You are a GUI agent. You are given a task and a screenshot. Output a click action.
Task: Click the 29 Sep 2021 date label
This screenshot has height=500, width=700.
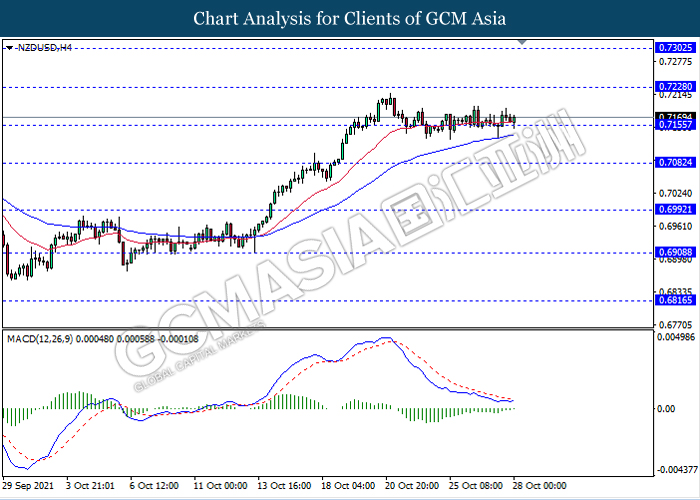(28, 486)
